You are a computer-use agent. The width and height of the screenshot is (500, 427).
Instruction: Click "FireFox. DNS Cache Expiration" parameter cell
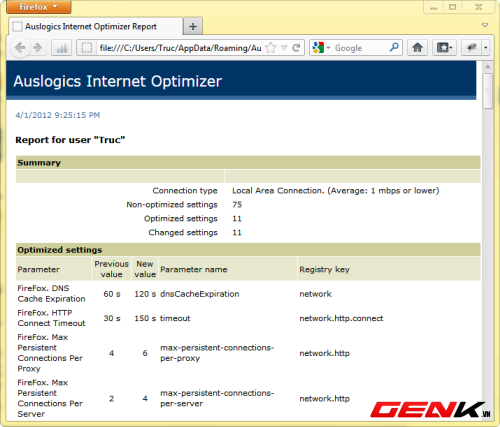[x=51, y=294]
